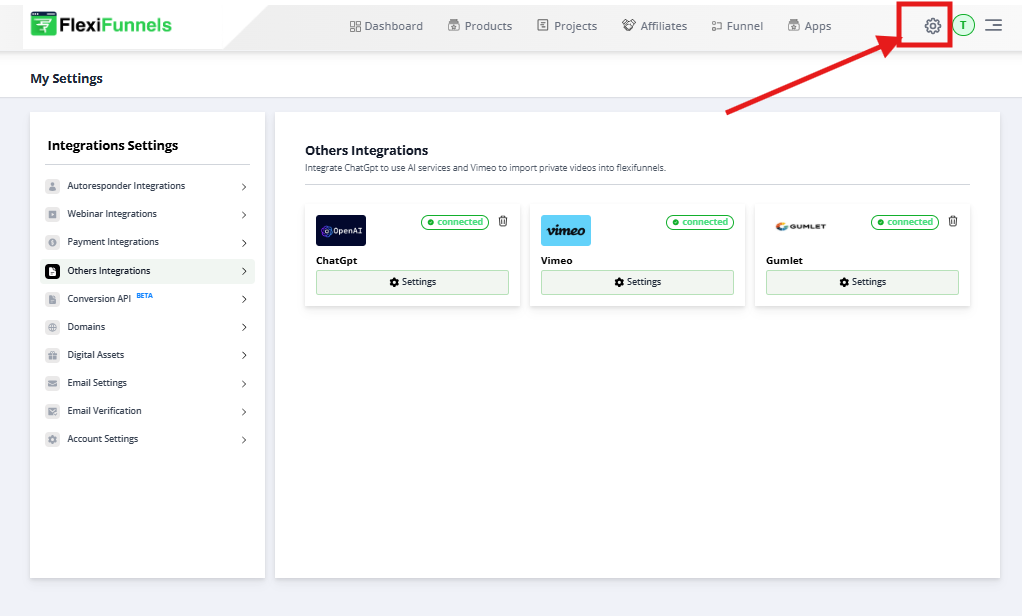Open Affiliates in top navigation
The image size is (1022, 616).
click(x=654, y=26)
